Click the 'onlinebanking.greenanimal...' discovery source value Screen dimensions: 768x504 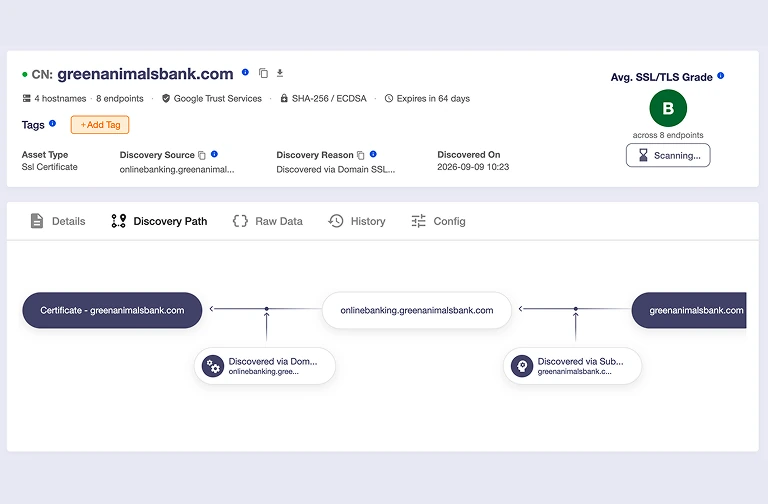[x=177, y=169]
